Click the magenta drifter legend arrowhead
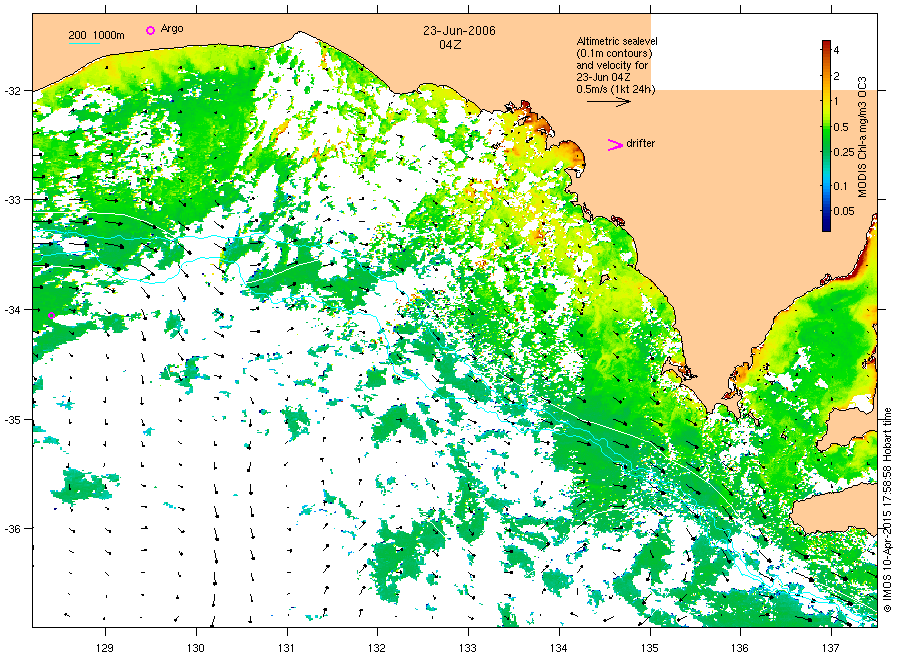900x660 pixels. pos(615,145)
